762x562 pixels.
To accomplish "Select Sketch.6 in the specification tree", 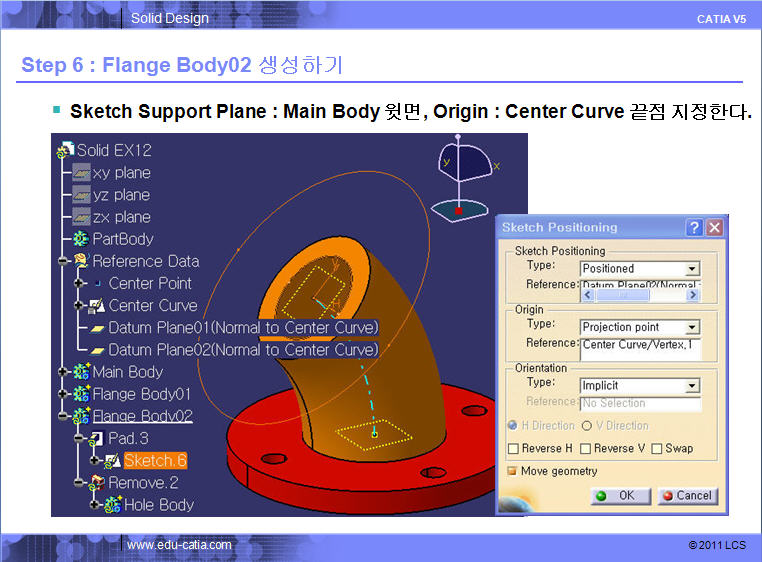I will pyautogui.click(x=154, y=461).
